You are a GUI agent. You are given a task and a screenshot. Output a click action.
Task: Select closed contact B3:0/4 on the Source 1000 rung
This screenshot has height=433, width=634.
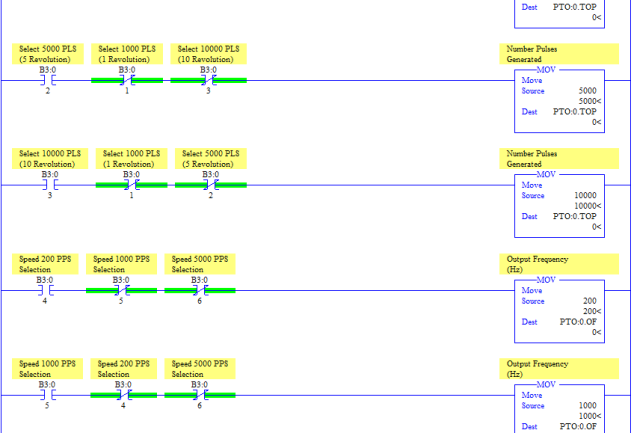click(x=123, y=395)
